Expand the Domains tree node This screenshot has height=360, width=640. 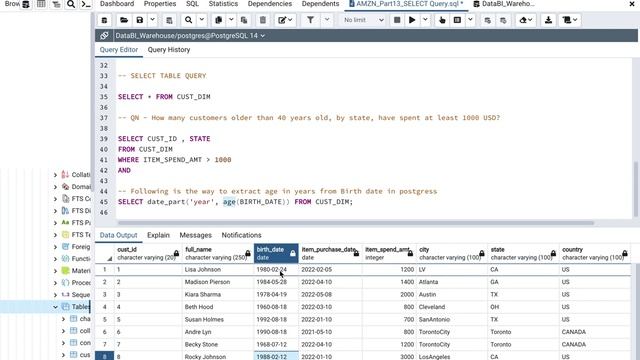click(x=55, y=187)
